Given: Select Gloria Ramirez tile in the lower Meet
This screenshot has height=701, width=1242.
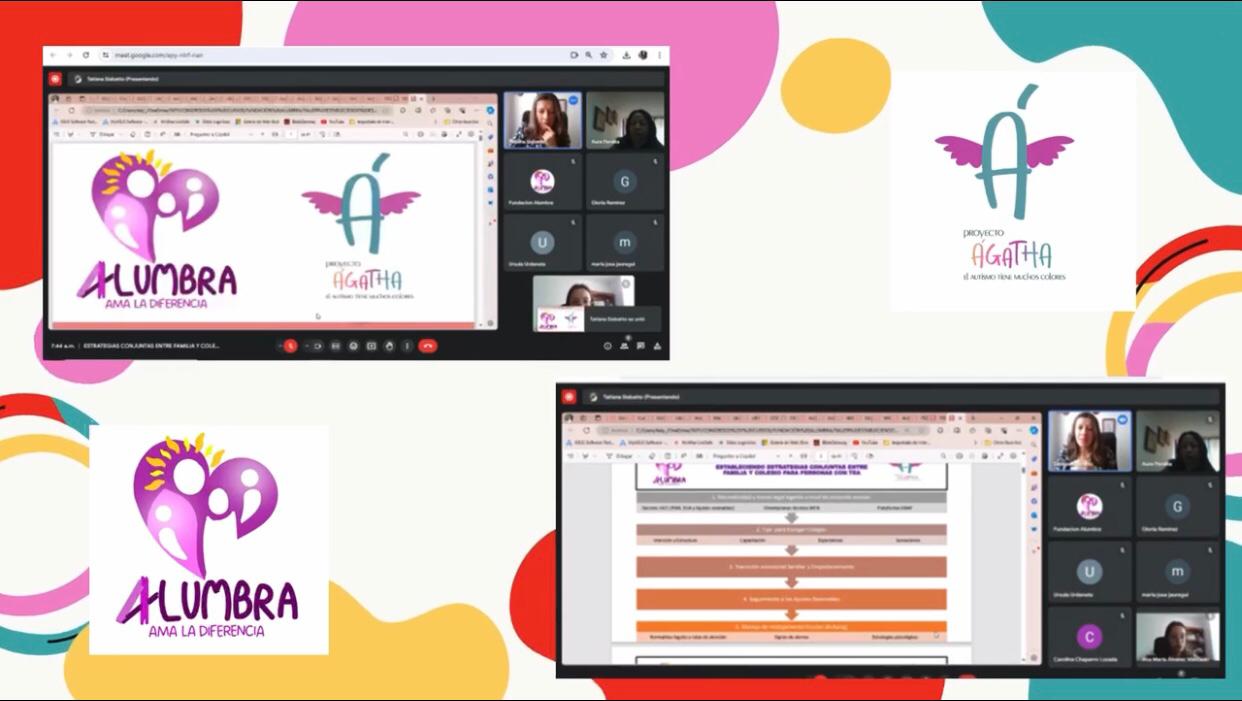Looking at the screenshot, I should [x=1177, y=507].
